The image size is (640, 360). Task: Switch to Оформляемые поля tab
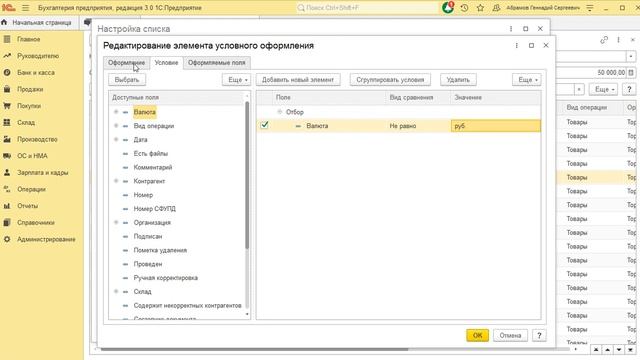(x=217, y=63)
